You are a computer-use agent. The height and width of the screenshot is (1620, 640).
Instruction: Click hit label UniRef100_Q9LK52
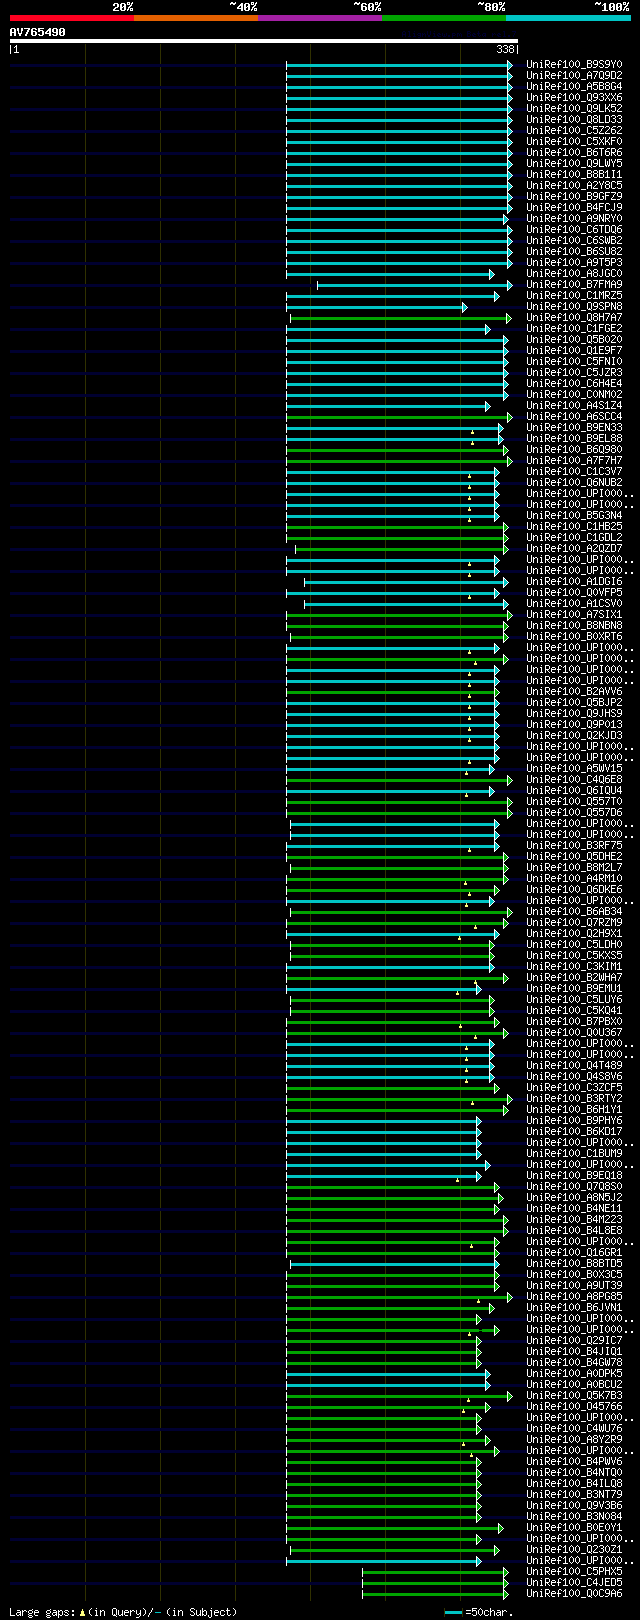574,109
